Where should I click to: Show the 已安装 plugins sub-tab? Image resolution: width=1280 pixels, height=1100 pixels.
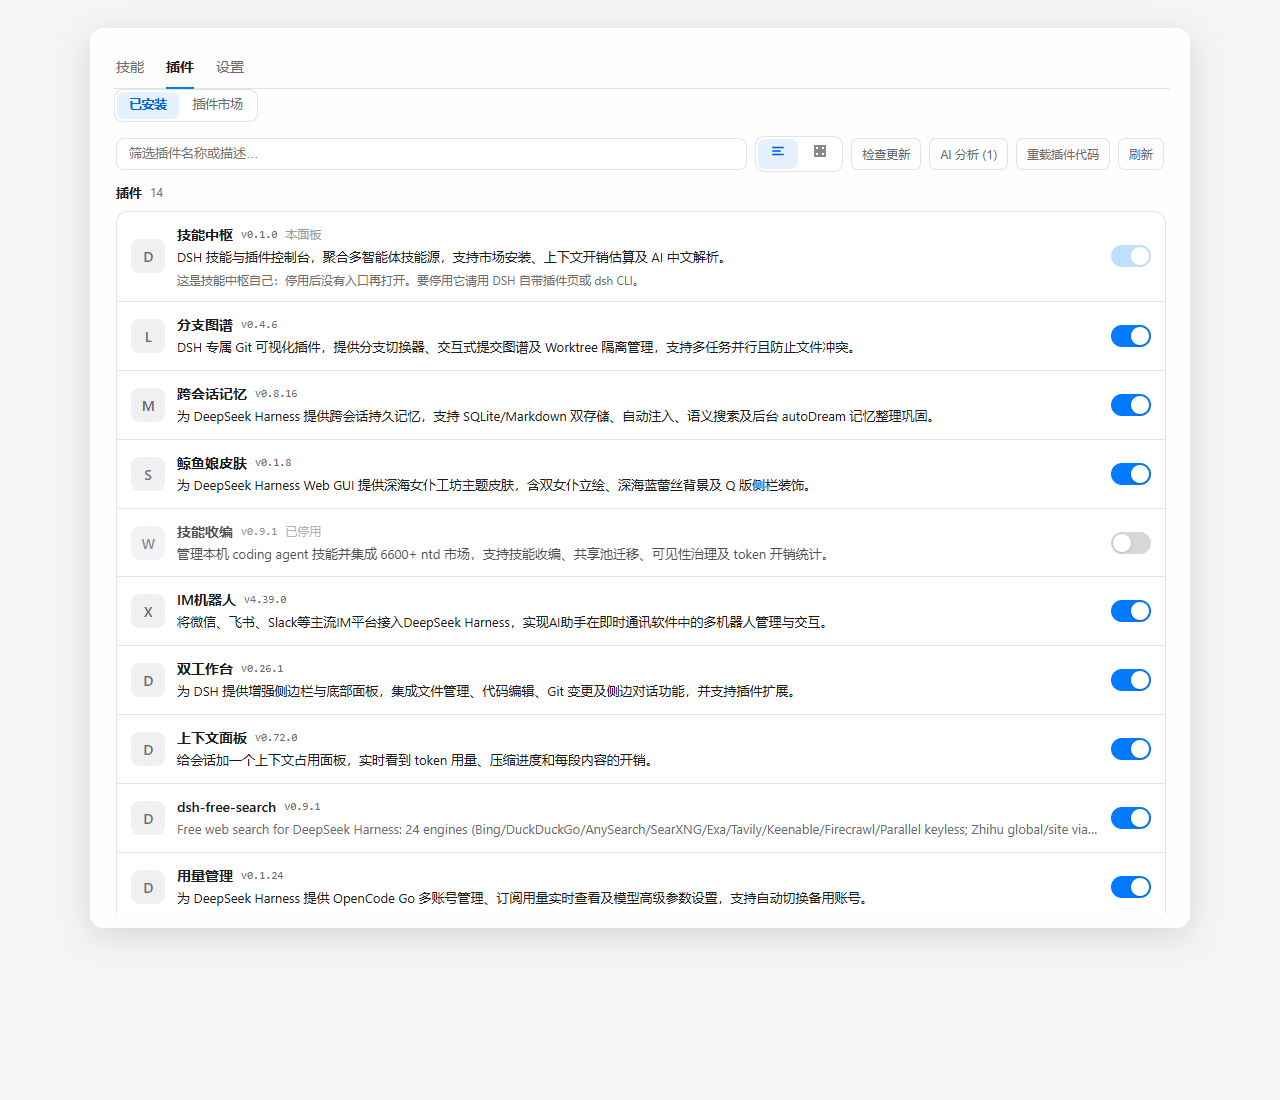click(x=148, y=104)
